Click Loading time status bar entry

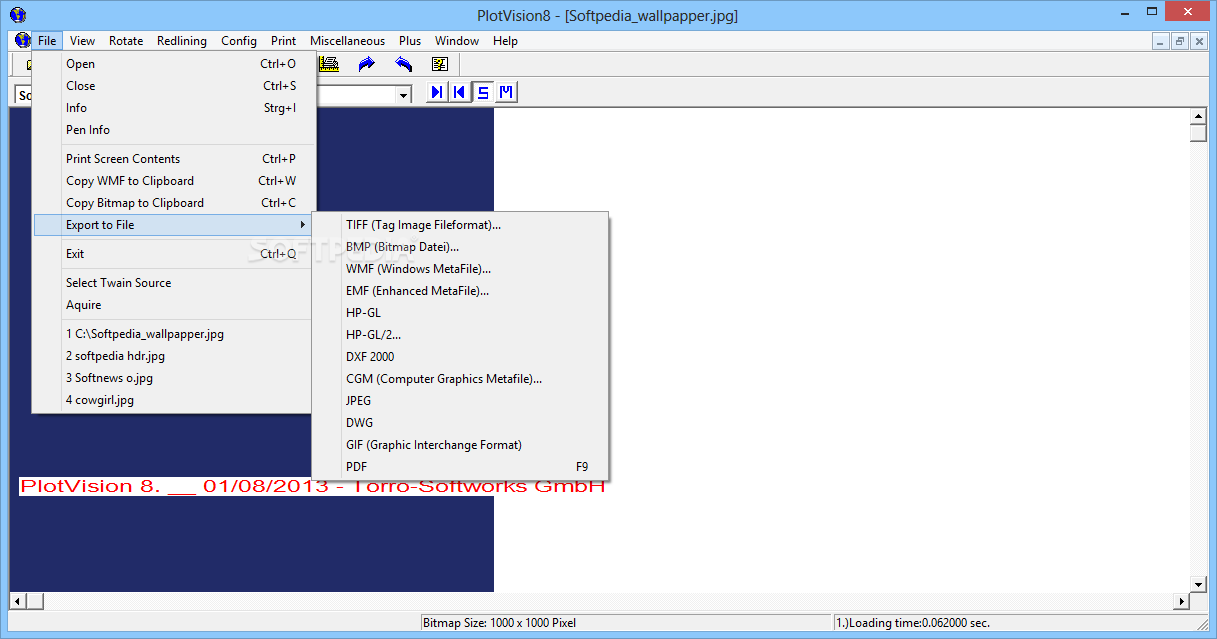pyautogui.click(x=912, y=623)
